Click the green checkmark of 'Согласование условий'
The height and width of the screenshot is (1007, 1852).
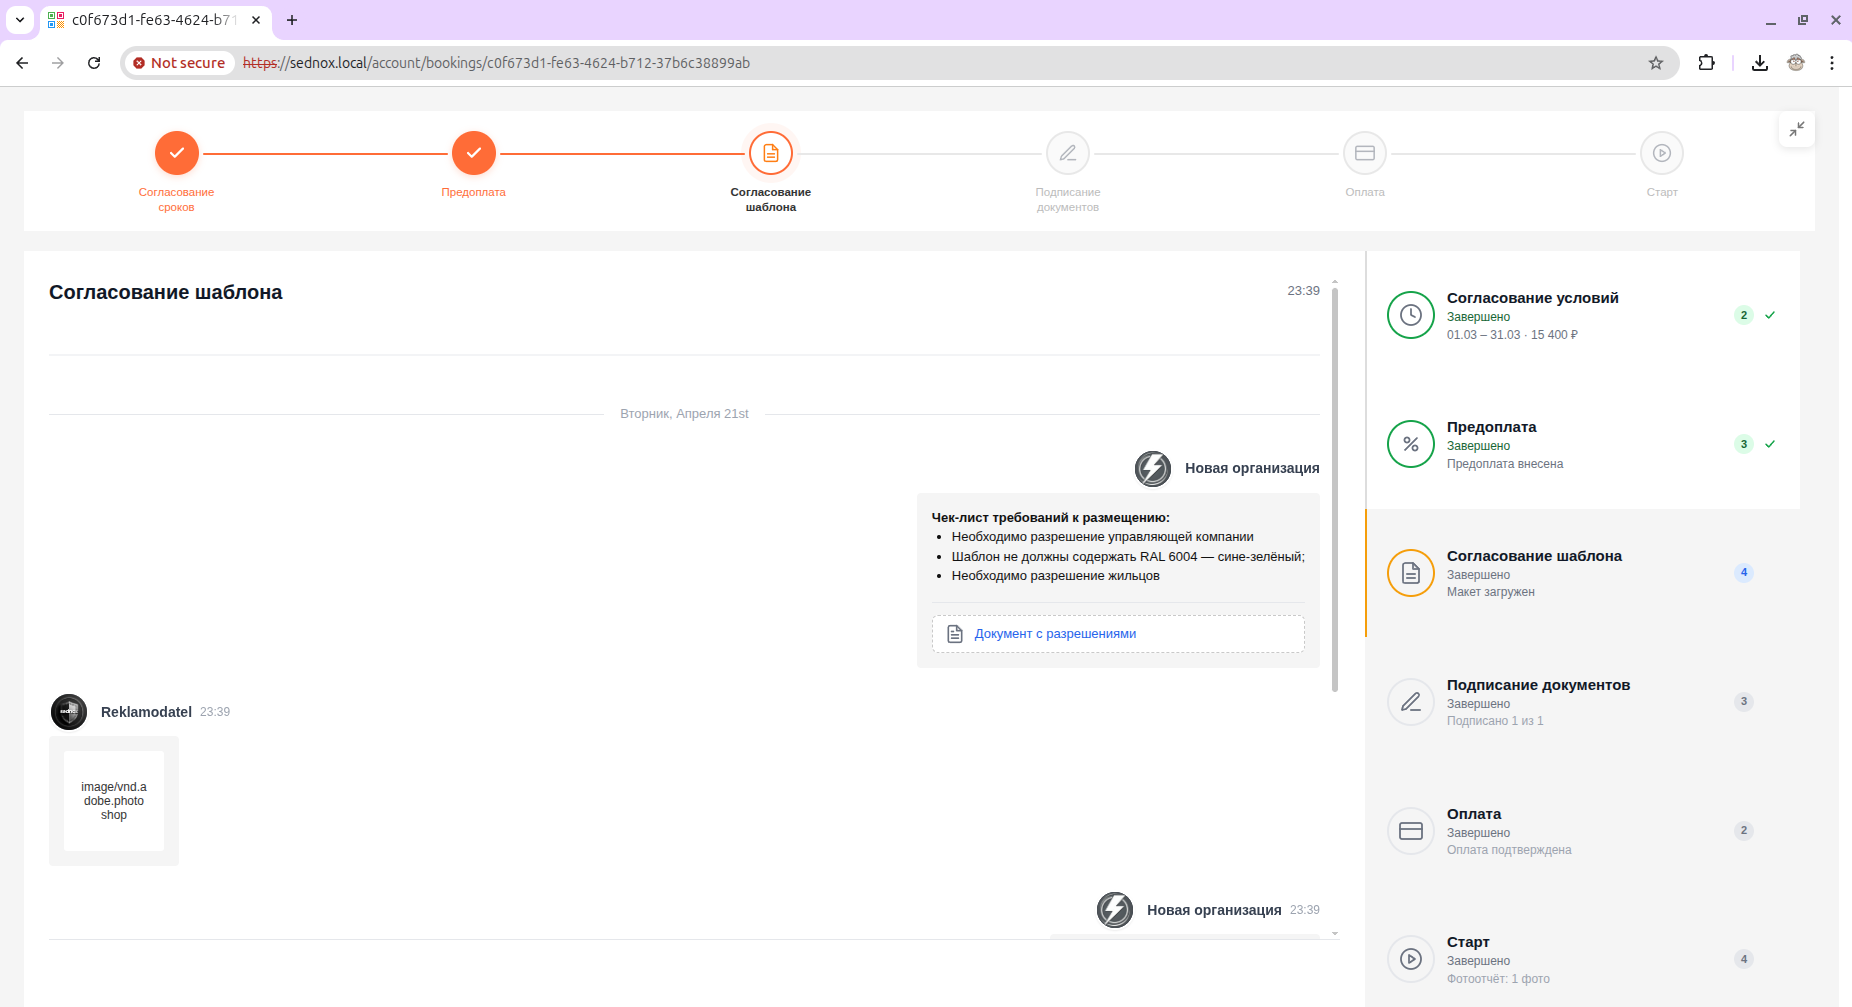1770,315
